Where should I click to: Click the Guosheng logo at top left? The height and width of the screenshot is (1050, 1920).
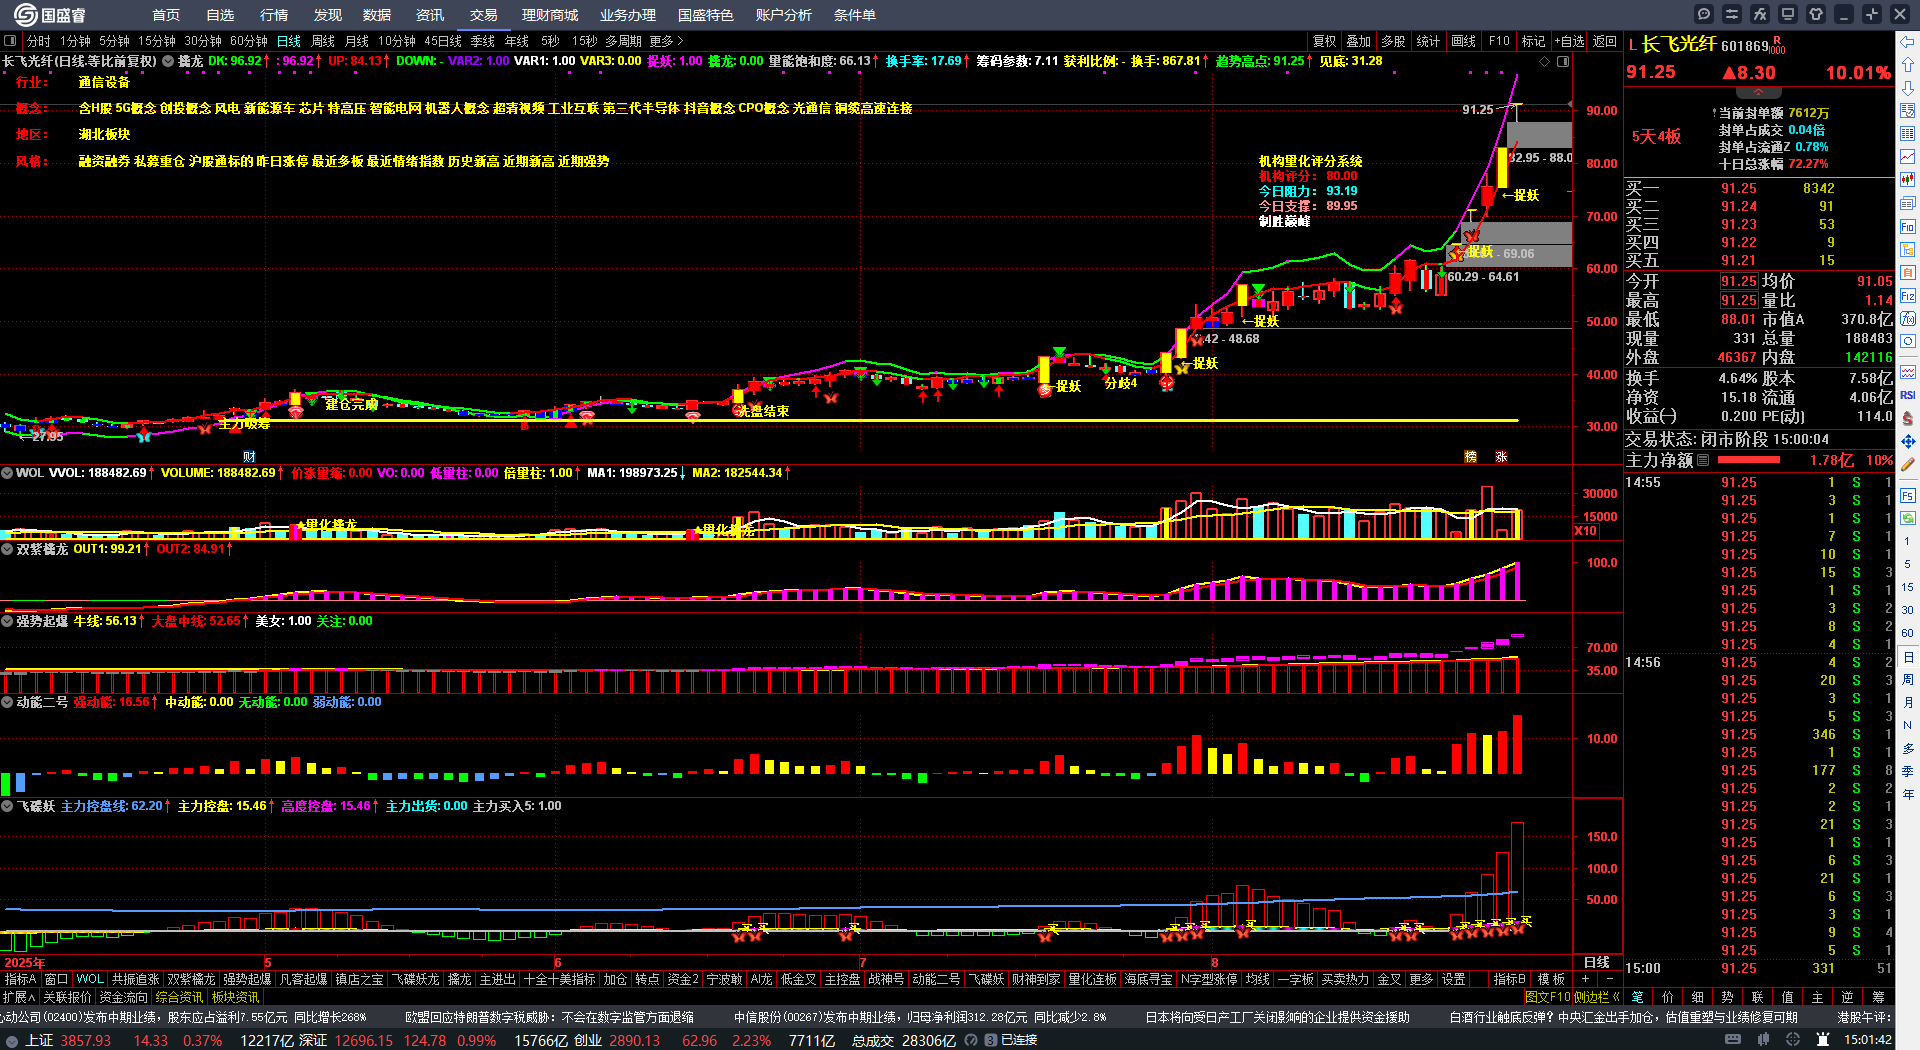(x=50, y=15)
